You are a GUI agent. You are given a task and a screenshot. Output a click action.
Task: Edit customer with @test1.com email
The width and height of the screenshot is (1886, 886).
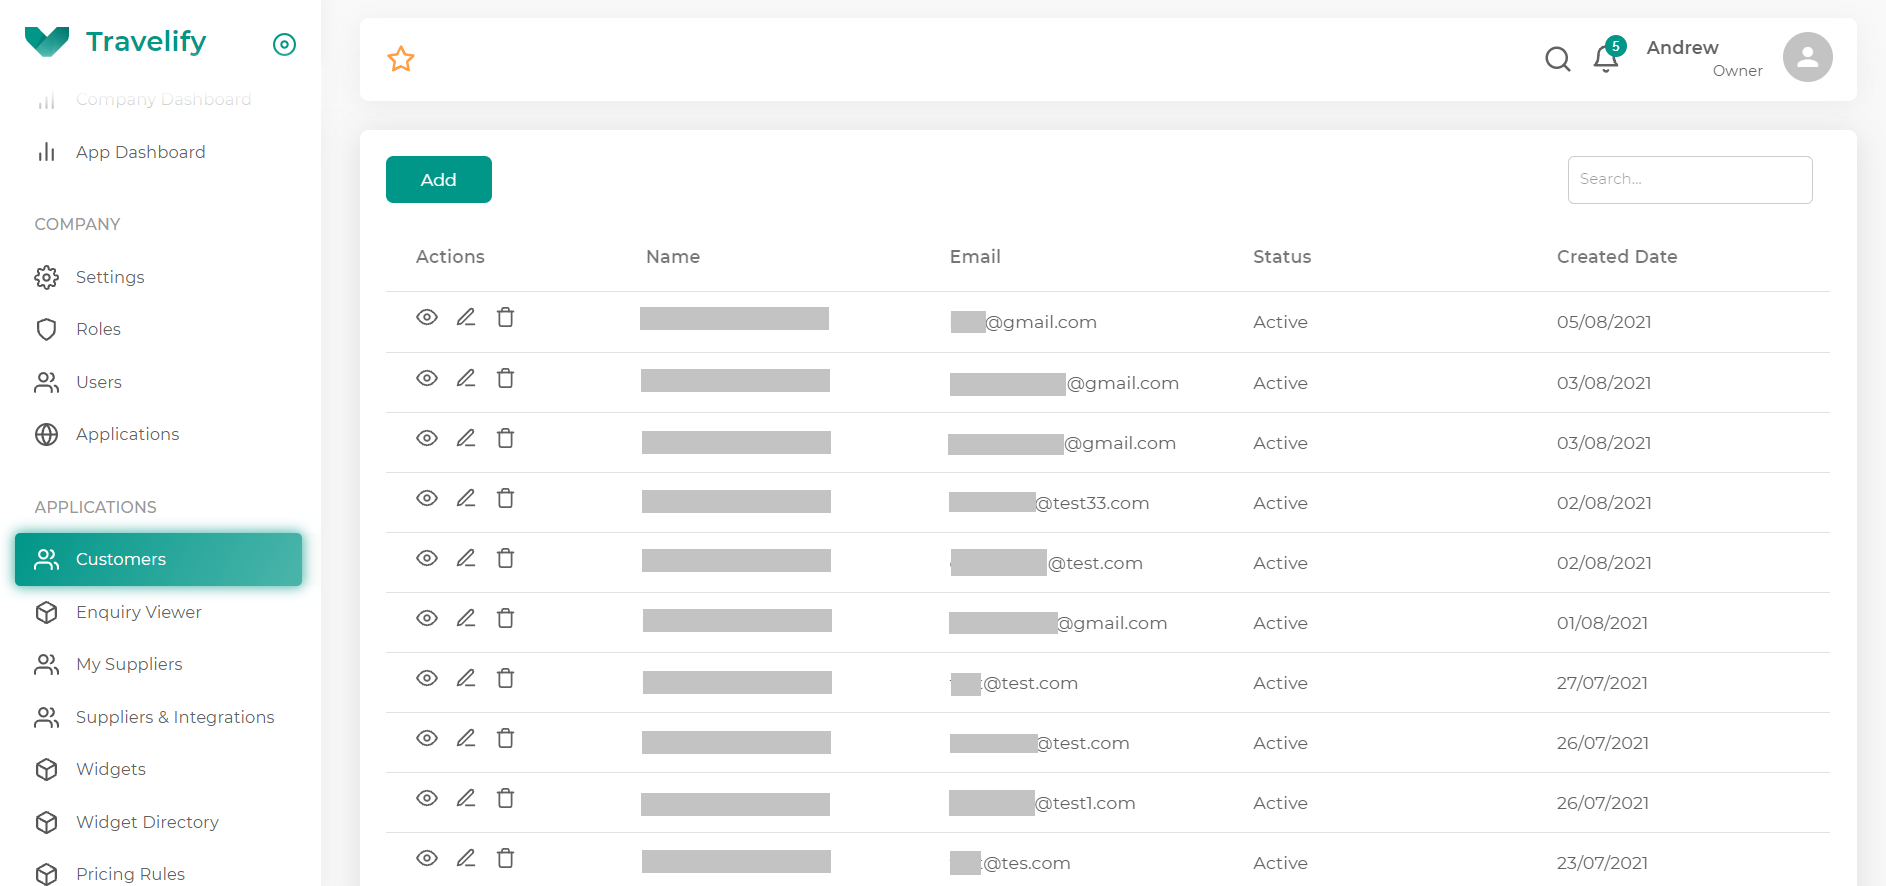pyautogui.click(x=466, y=798)
